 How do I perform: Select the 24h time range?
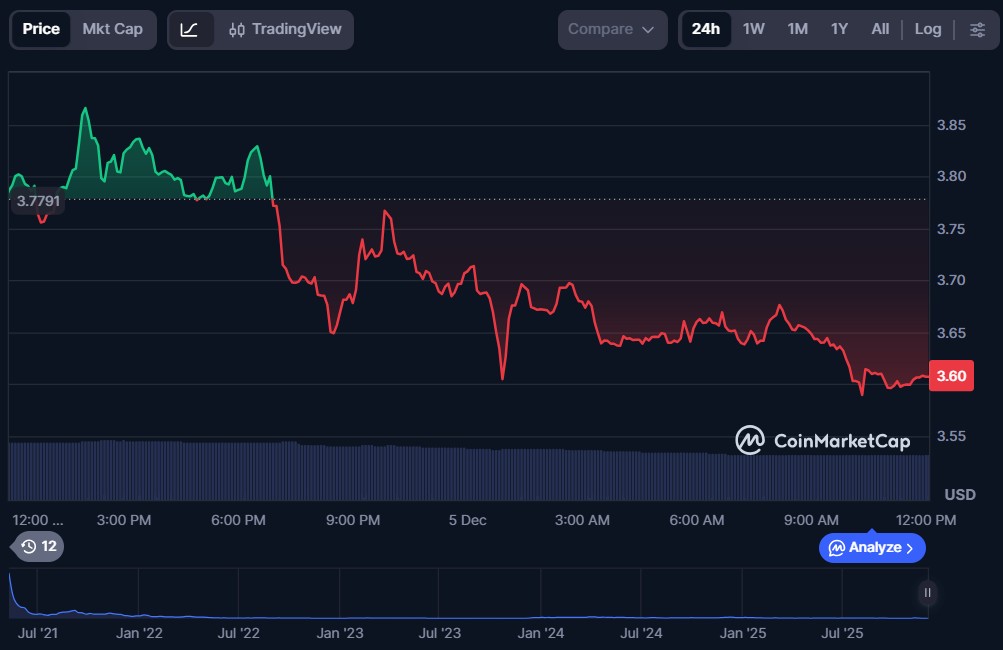pos(705,29)
